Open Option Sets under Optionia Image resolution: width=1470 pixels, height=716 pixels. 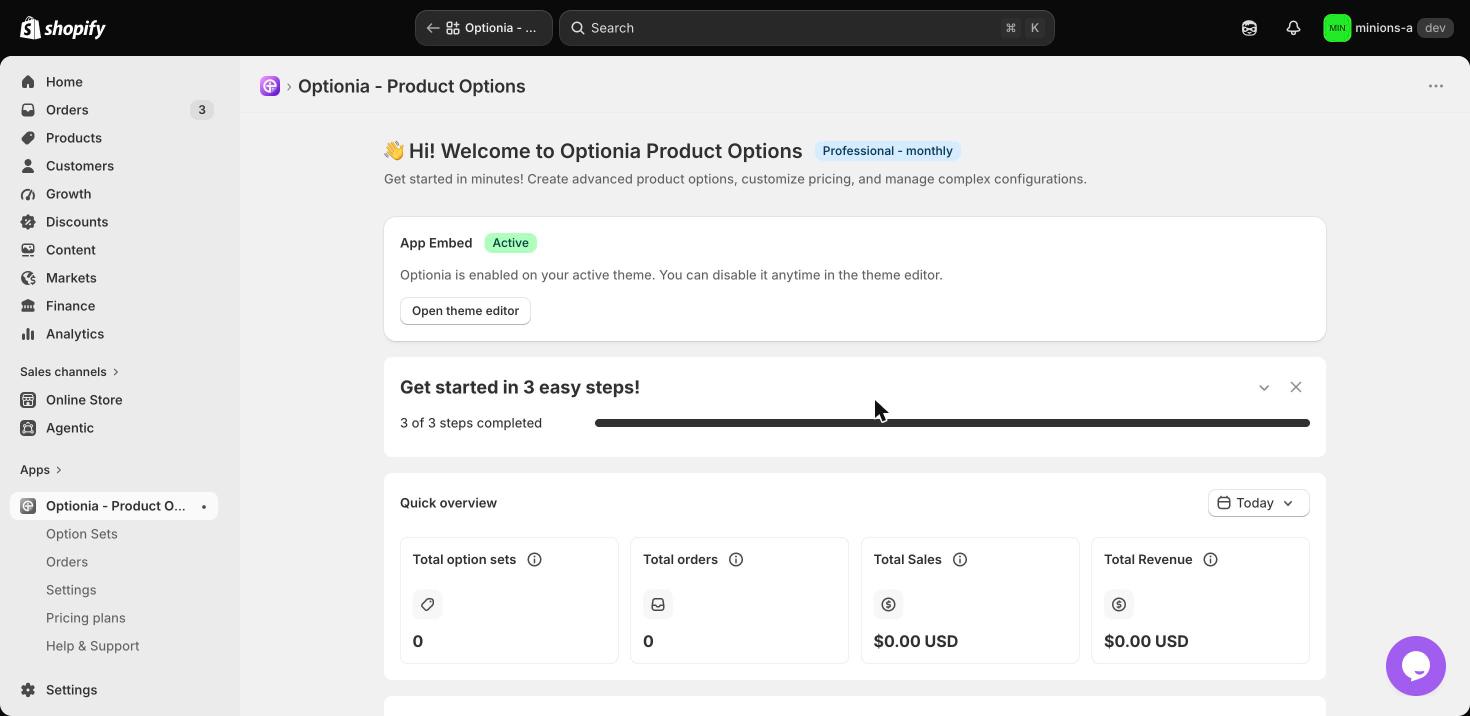(82, 534)
